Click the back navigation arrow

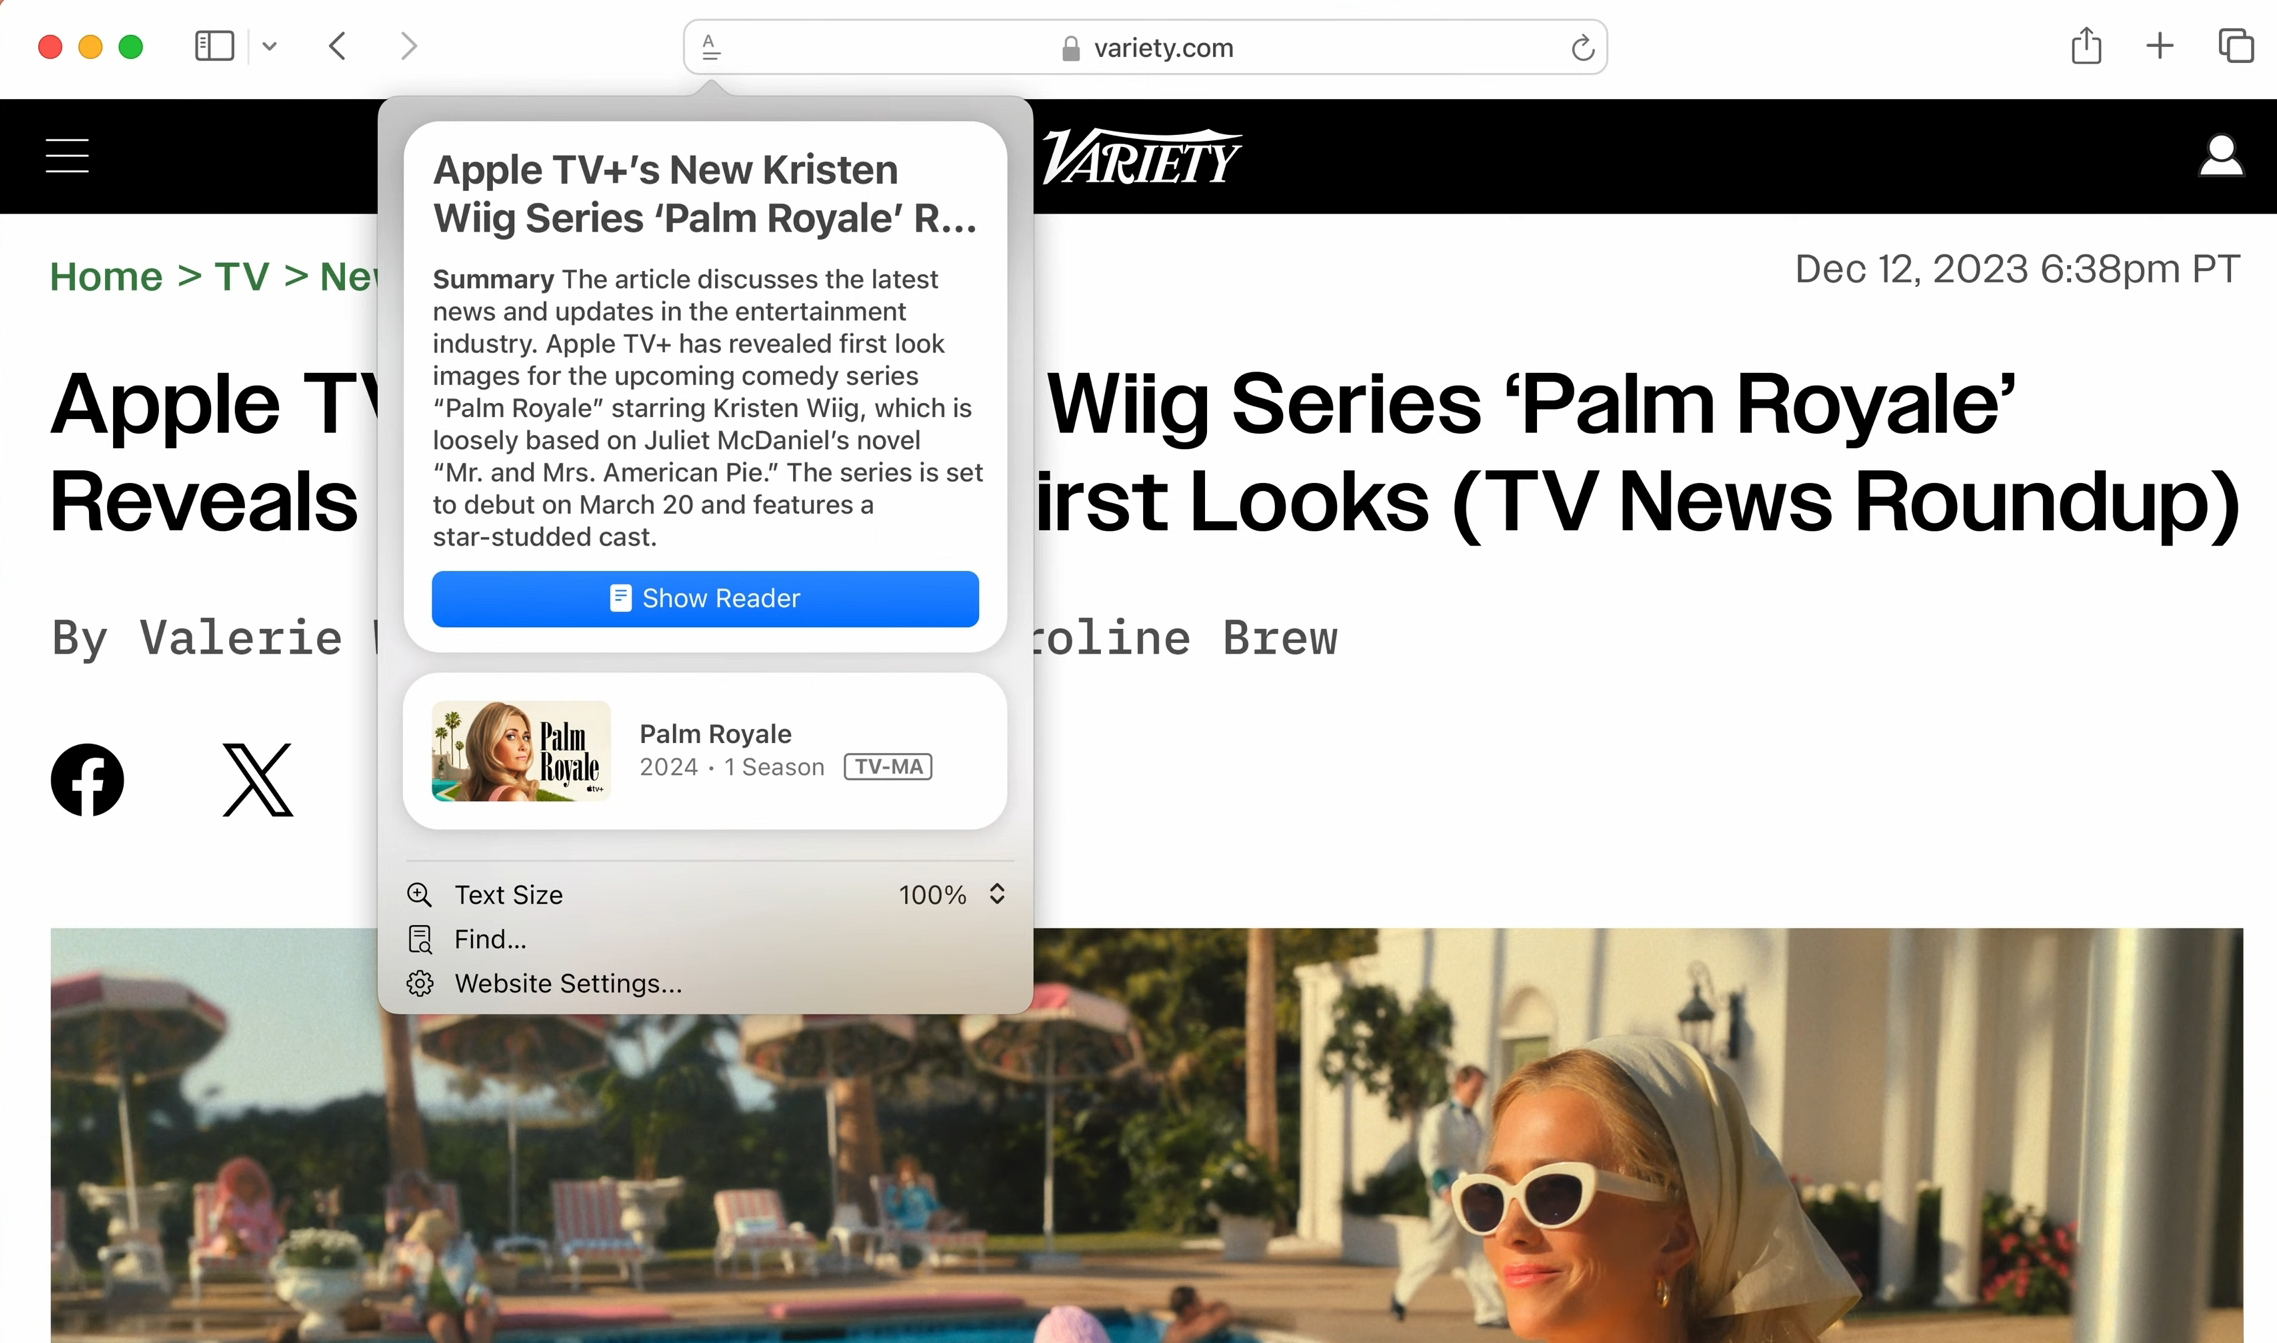(339, 46)
